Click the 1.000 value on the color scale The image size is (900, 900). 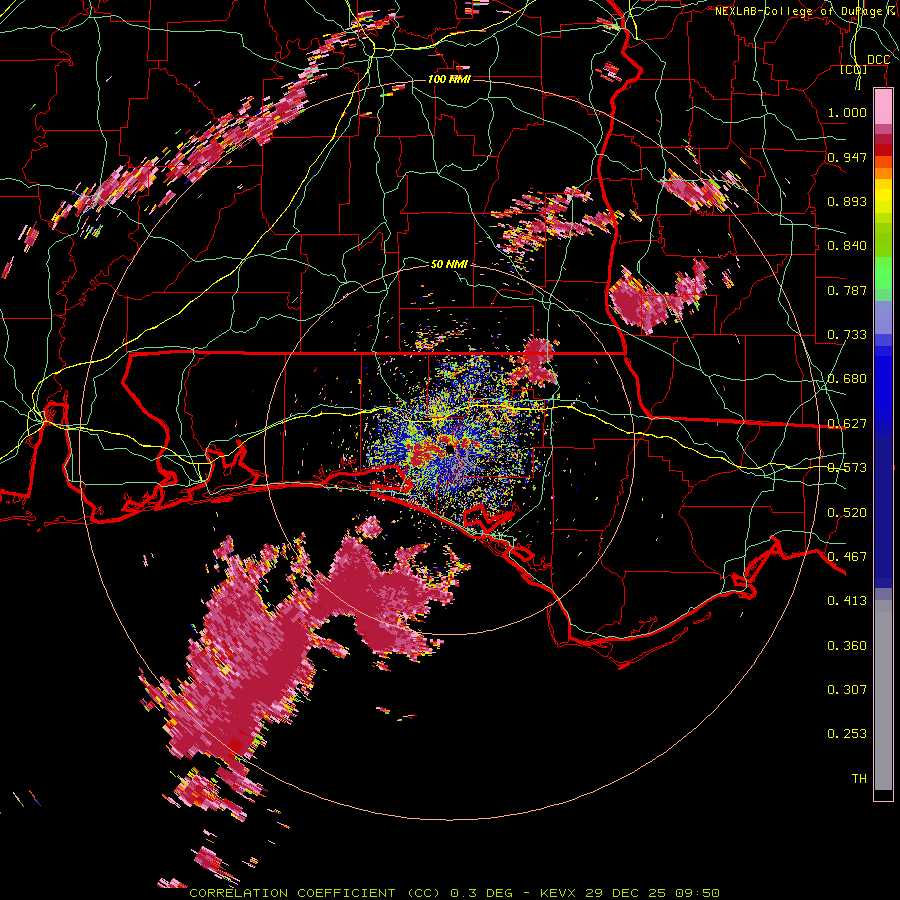pos(847,112)
